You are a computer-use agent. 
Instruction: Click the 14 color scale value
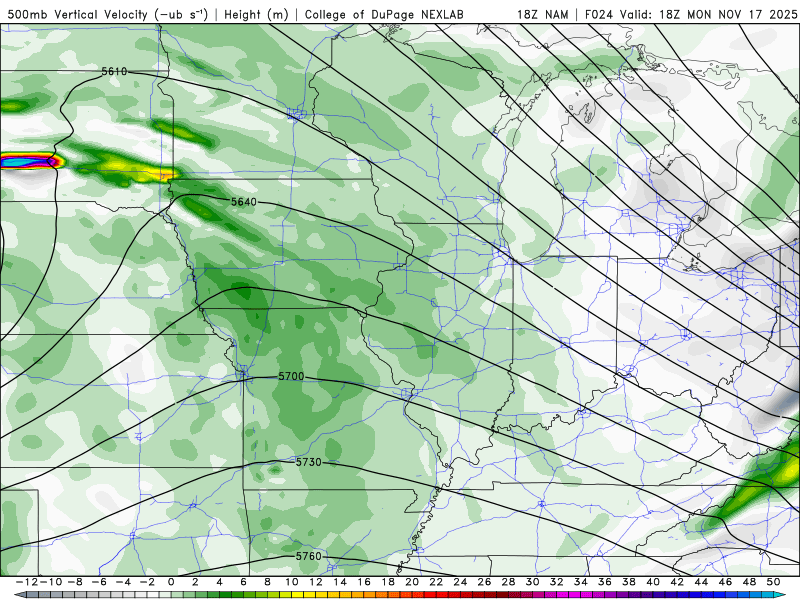pyautogui.click(x=340, y=582)
